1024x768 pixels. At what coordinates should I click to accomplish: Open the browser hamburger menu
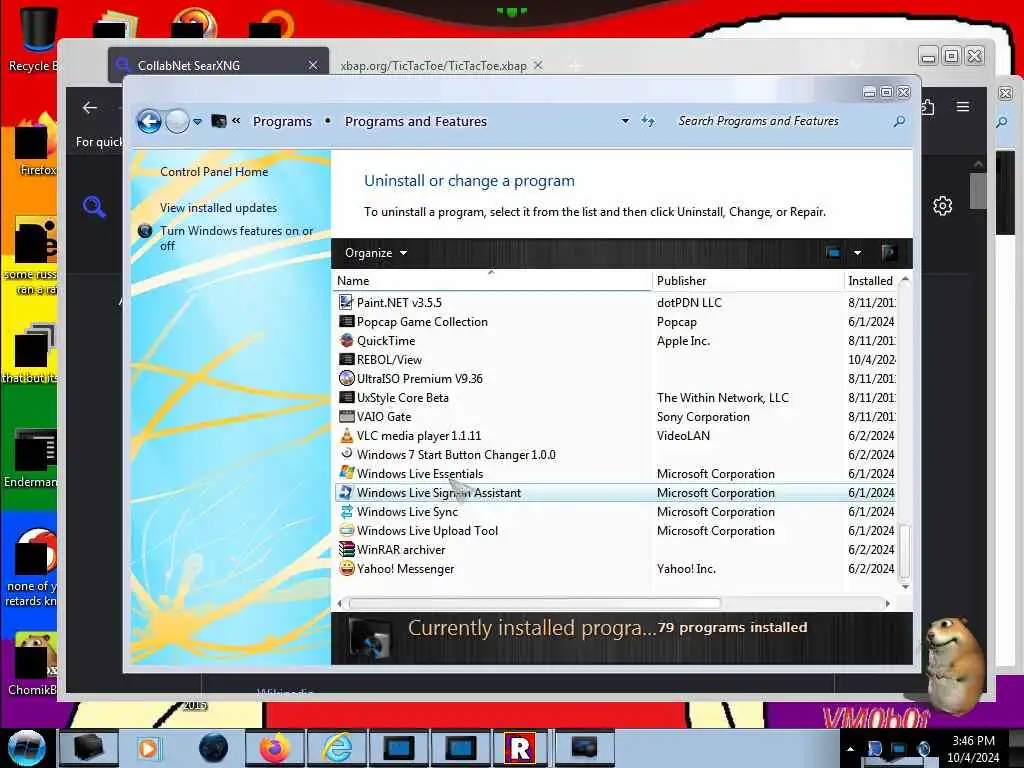point(963,106)
